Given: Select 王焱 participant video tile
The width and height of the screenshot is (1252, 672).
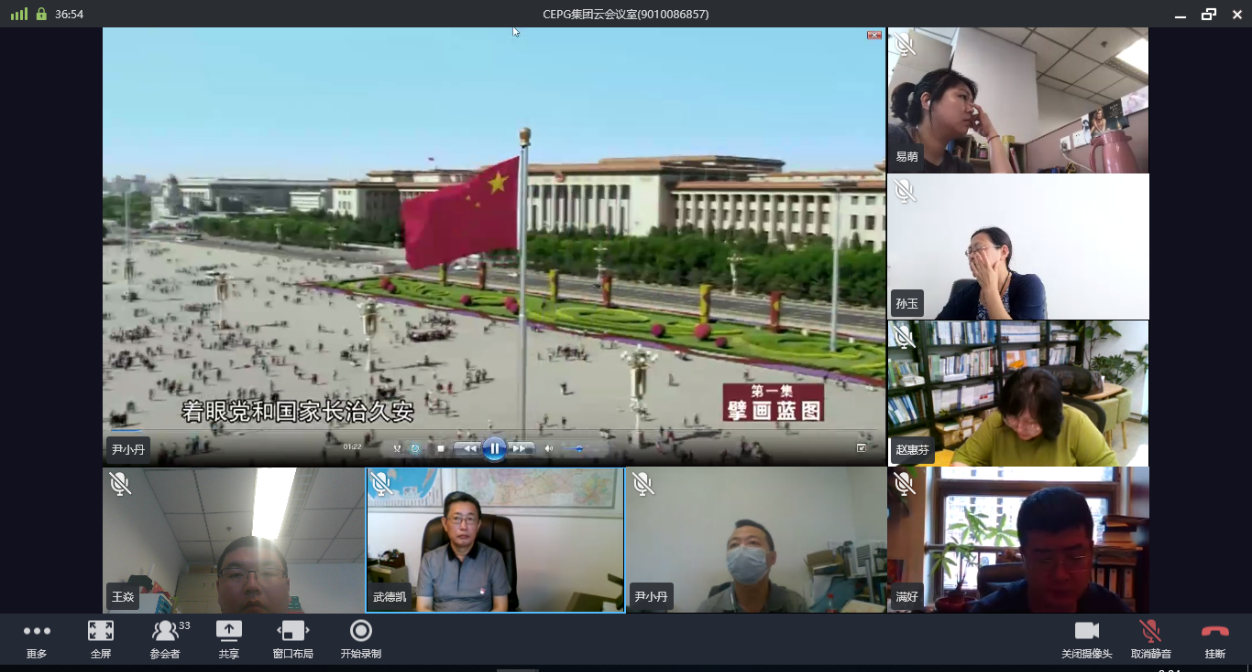Looking at the screenshot, I should pos(233,540).
